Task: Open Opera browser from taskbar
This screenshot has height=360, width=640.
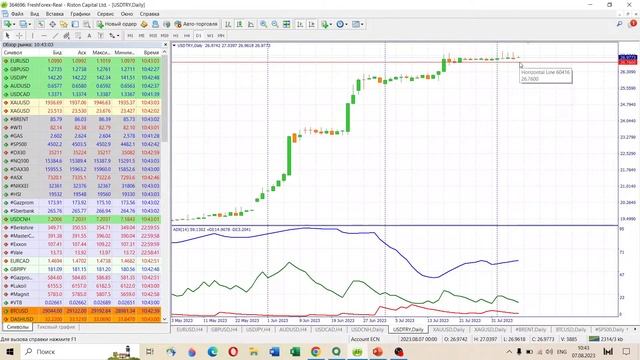Action: coord(233,351)
